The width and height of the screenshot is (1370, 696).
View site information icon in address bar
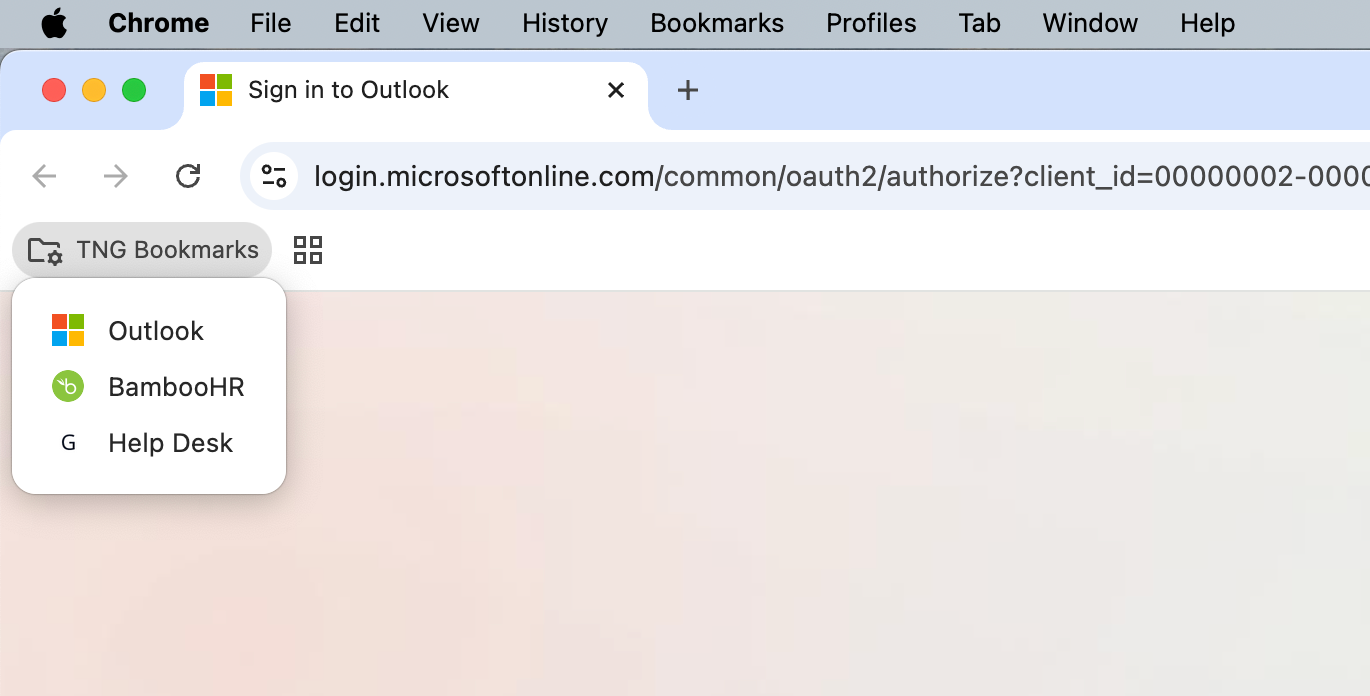point(274,177)
